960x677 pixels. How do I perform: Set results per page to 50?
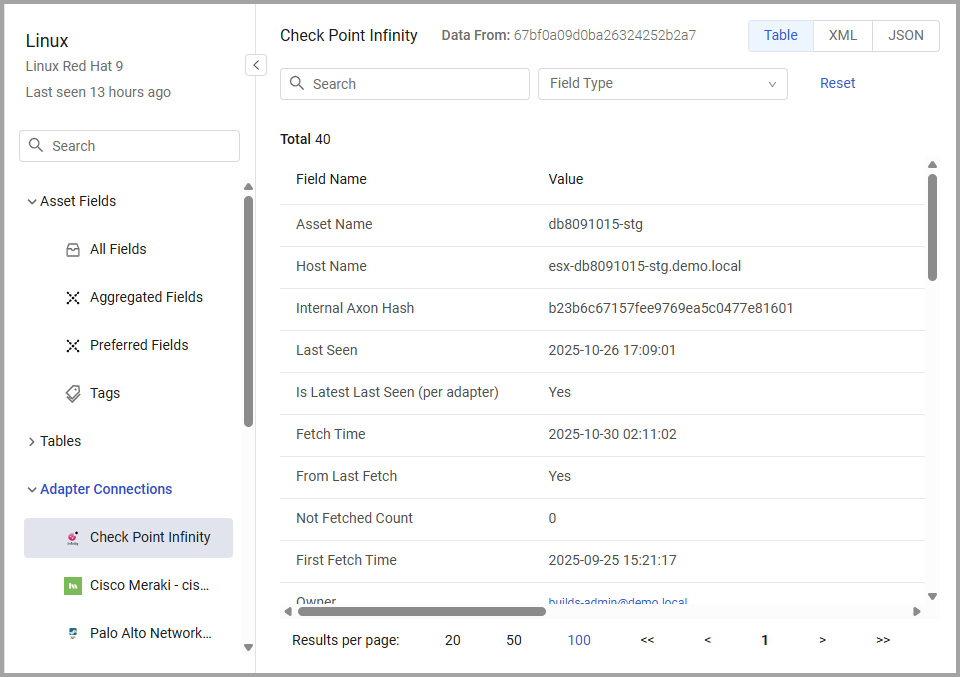pyautogui.click(x=514, y=640)
